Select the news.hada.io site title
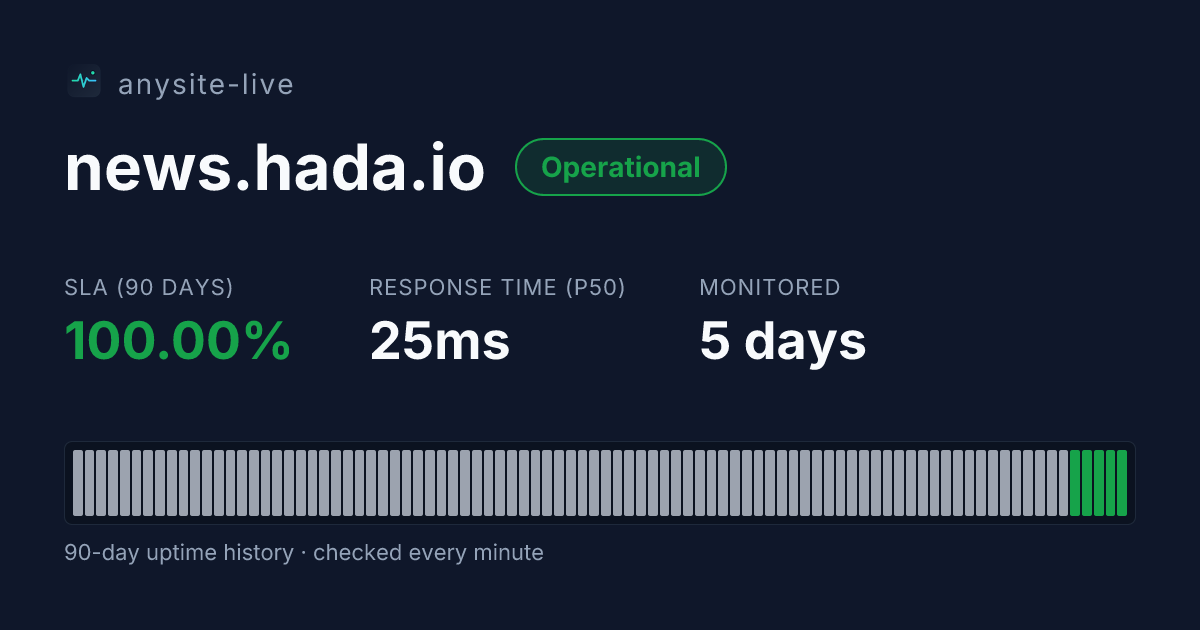 pyautogui.click(x=275, y=168)
